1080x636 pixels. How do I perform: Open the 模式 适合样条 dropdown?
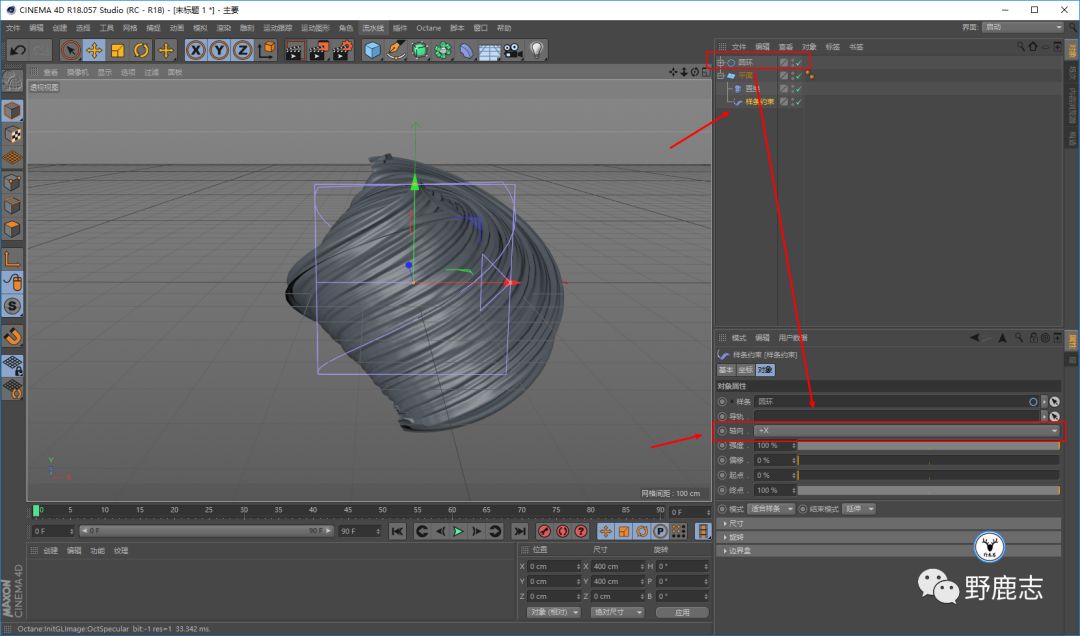coord(770,509)
